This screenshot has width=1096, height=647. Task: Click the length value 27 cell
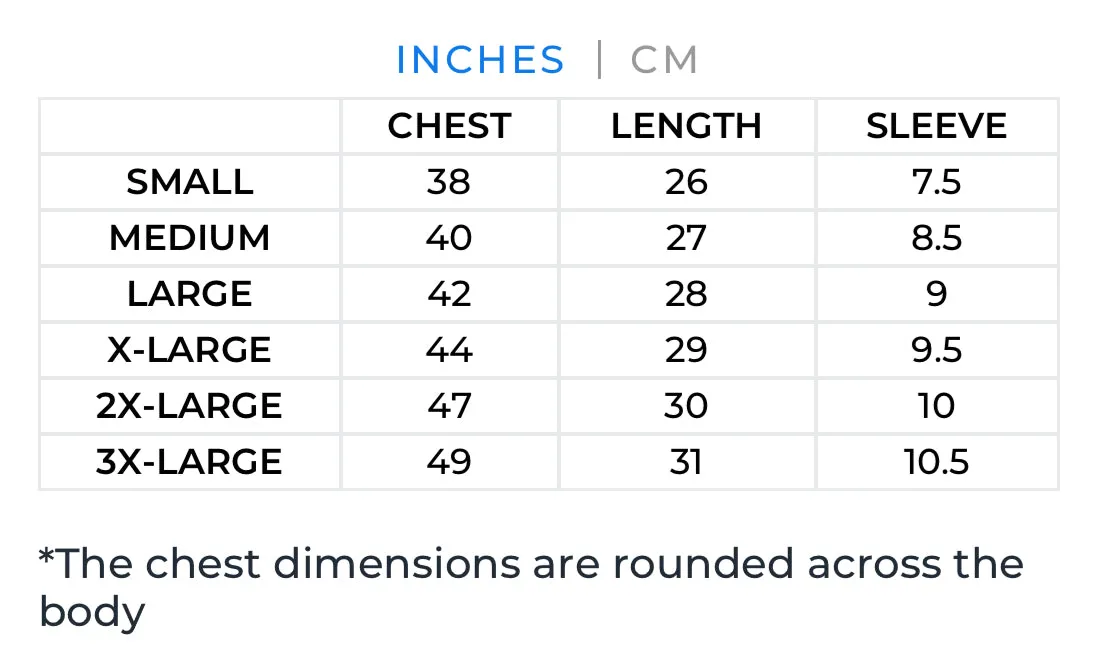686,238
